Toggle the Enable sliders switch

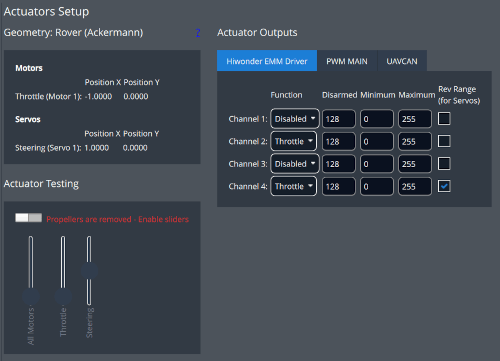(x=28, y=218)
